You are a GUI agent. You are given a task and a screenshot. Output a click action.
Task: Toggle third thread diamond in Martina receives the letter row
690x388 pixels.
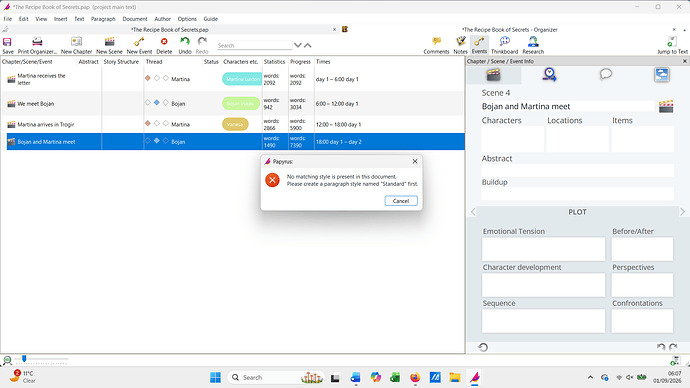click(165, 78)
